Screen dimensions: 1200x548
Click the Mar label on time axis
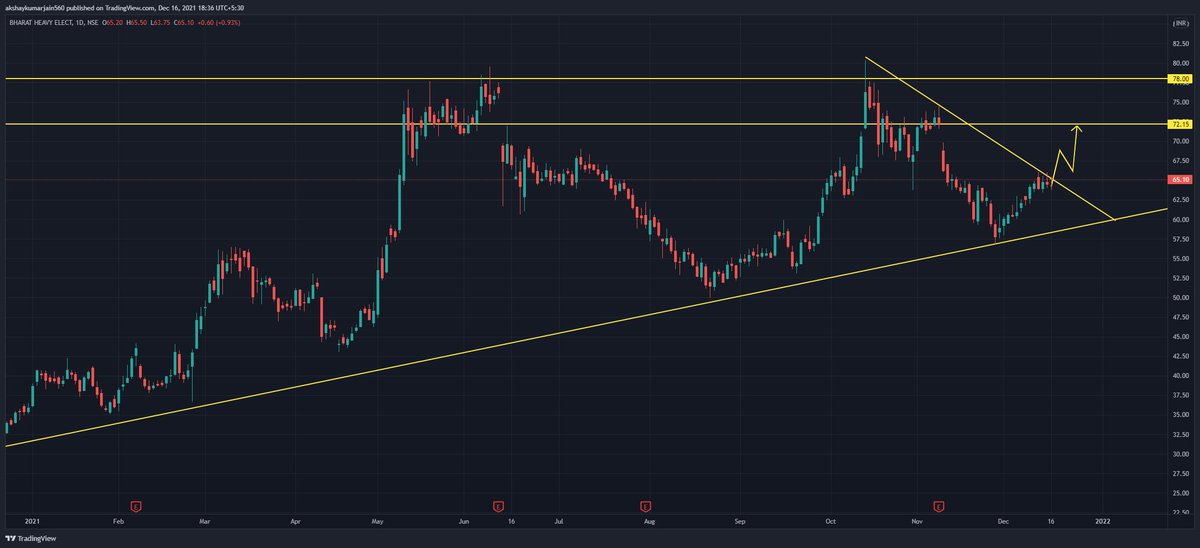(203, 521)
